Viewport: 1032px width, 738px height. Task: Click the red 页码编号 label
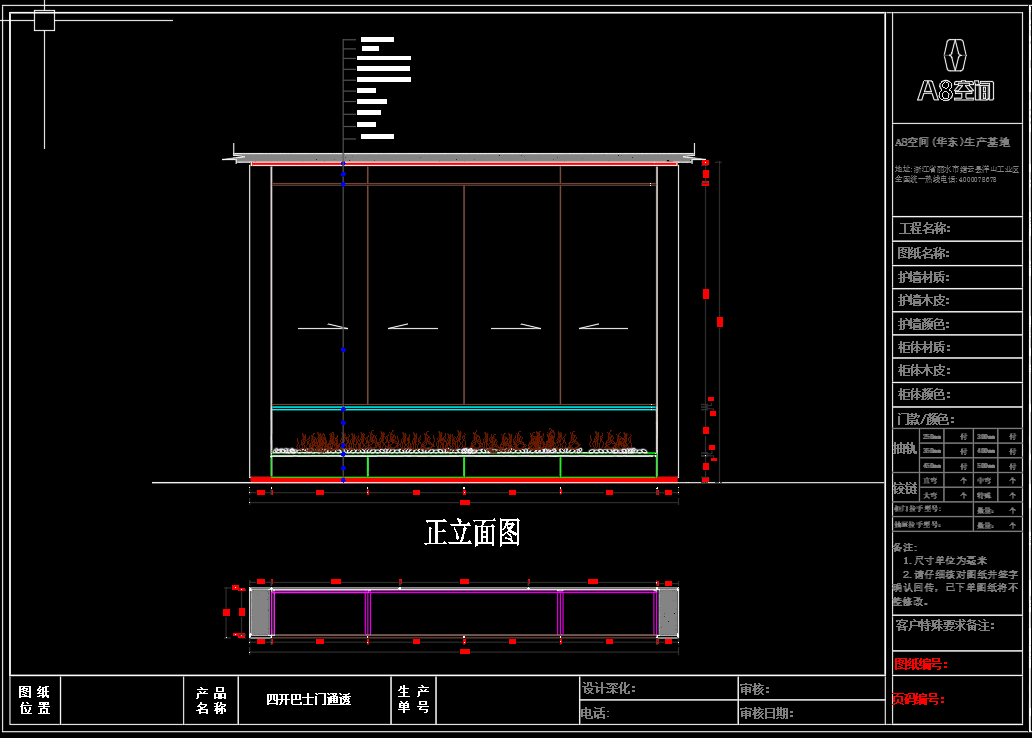click(919, 699)
